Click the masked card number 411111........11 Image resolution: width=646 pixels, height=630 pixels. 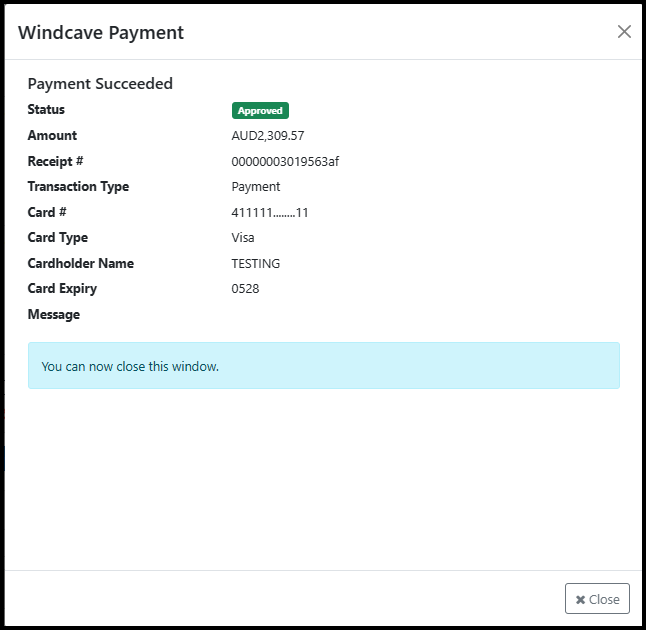(270, 213)
